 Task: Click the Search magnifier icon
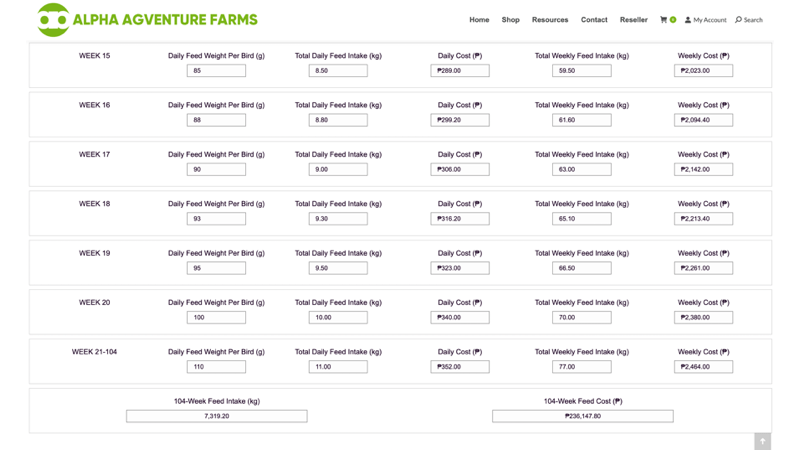[x=738, y=20]
